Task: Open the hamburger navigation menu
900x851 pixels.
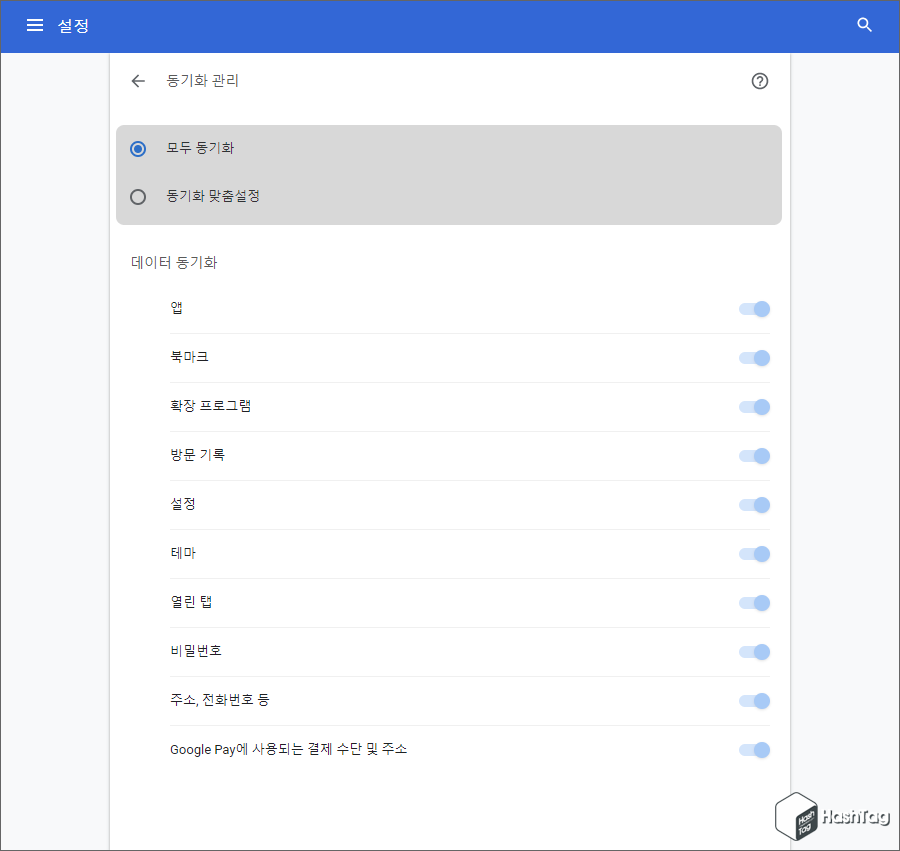Action: tap(35, 26)
